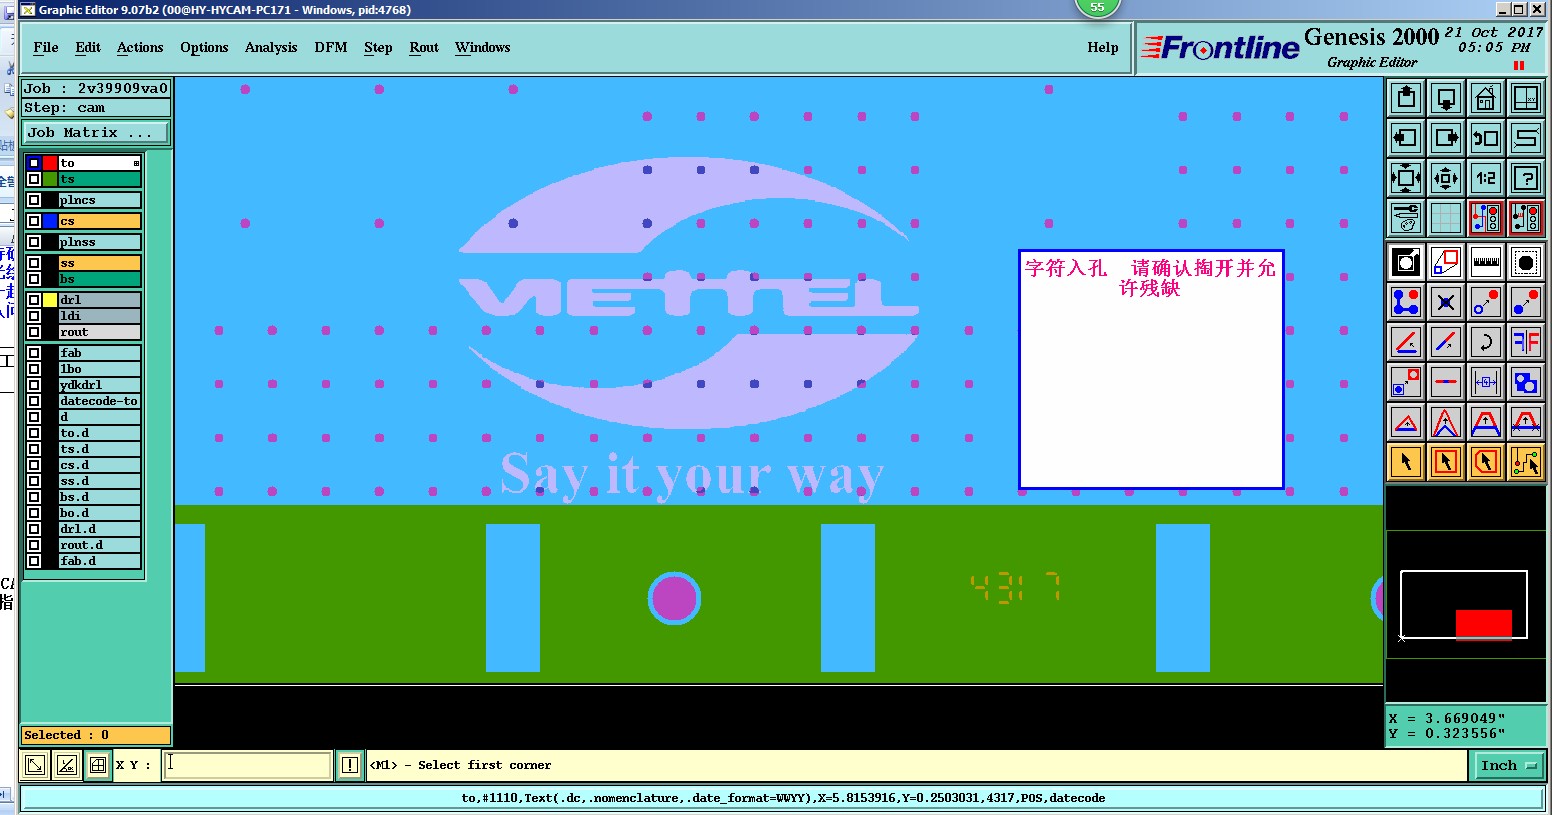Select the layer name ldi

click(x=99, y=316)
